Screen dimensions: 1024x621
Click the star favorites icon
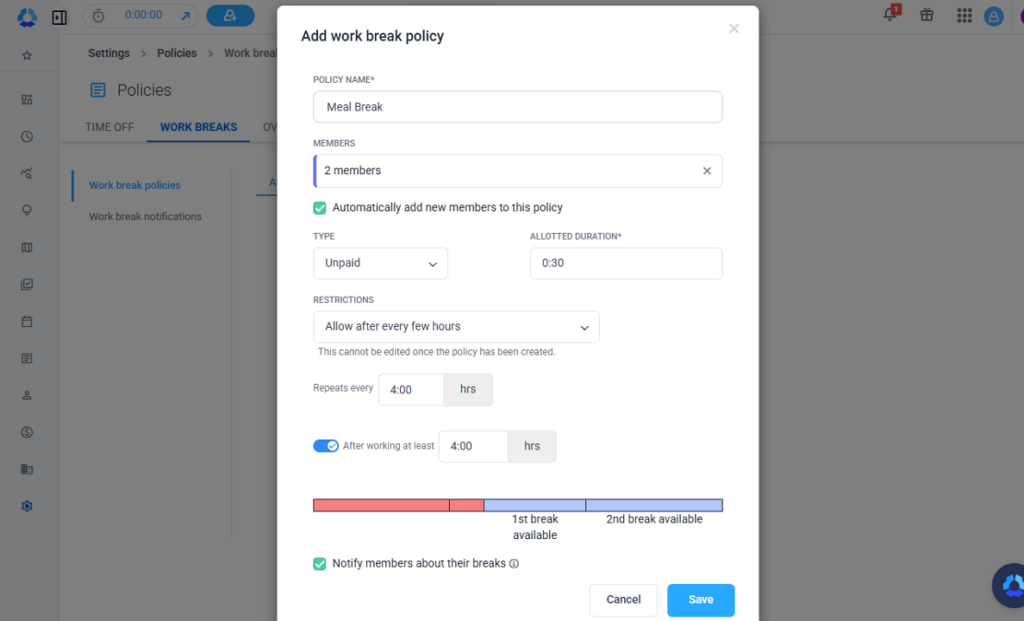pyautogui.click(x=27, y=56)
